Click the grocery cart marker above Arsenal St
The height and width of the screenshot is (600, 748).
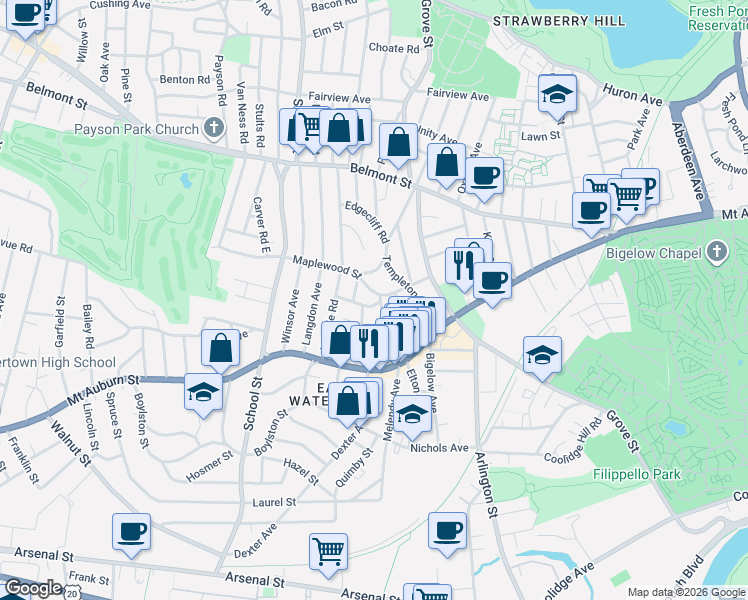(x=328, y=553)
